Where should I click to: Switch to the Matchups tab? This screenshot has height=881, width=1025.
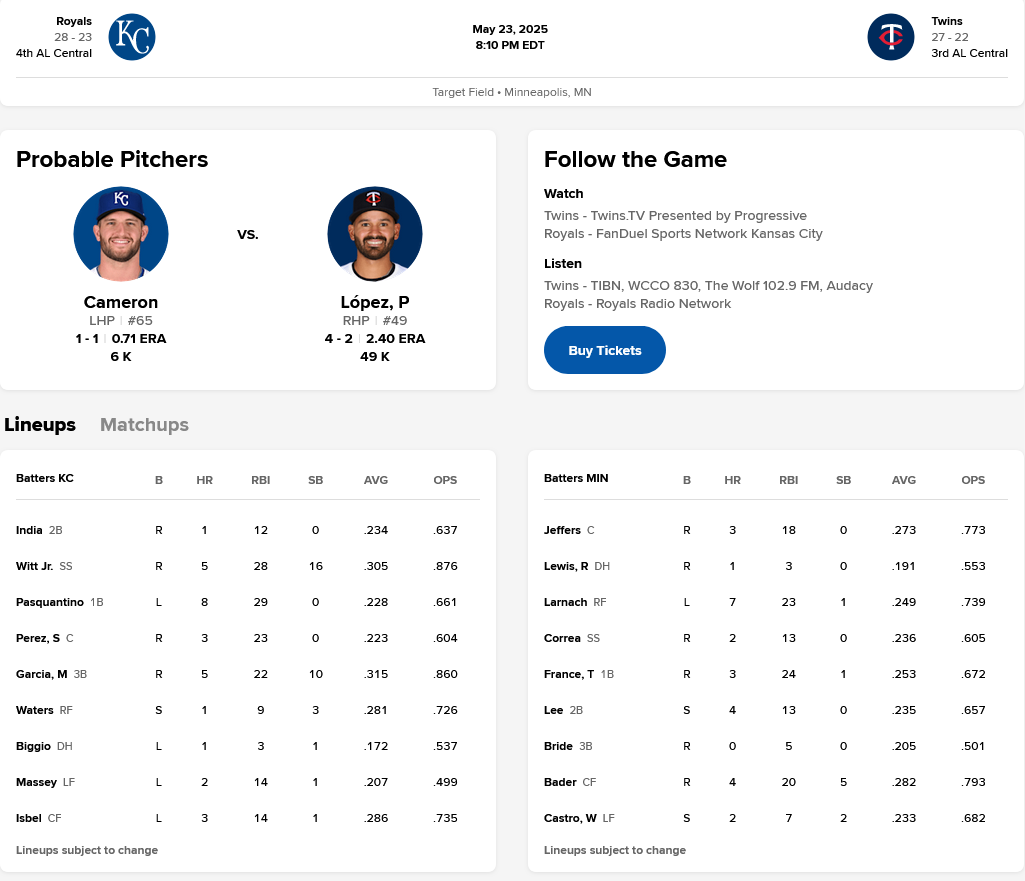[x=144, y=425]
